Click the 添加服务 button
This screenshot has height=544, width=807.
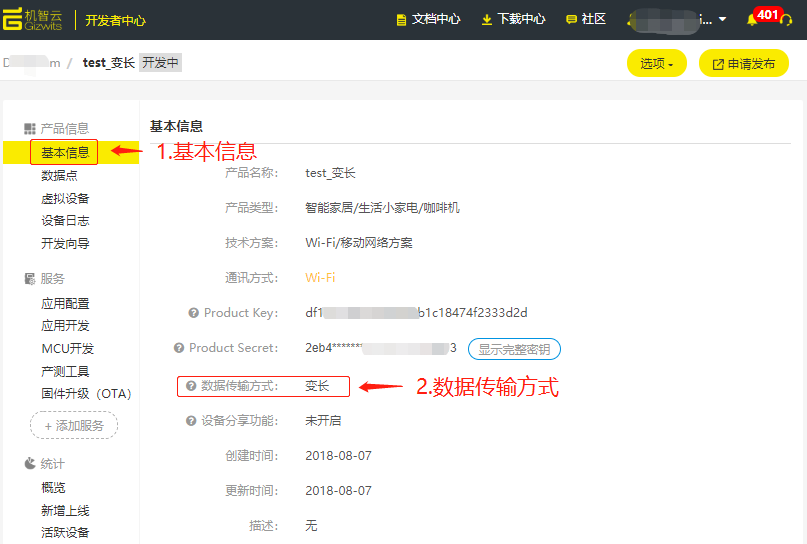(74, 426)
